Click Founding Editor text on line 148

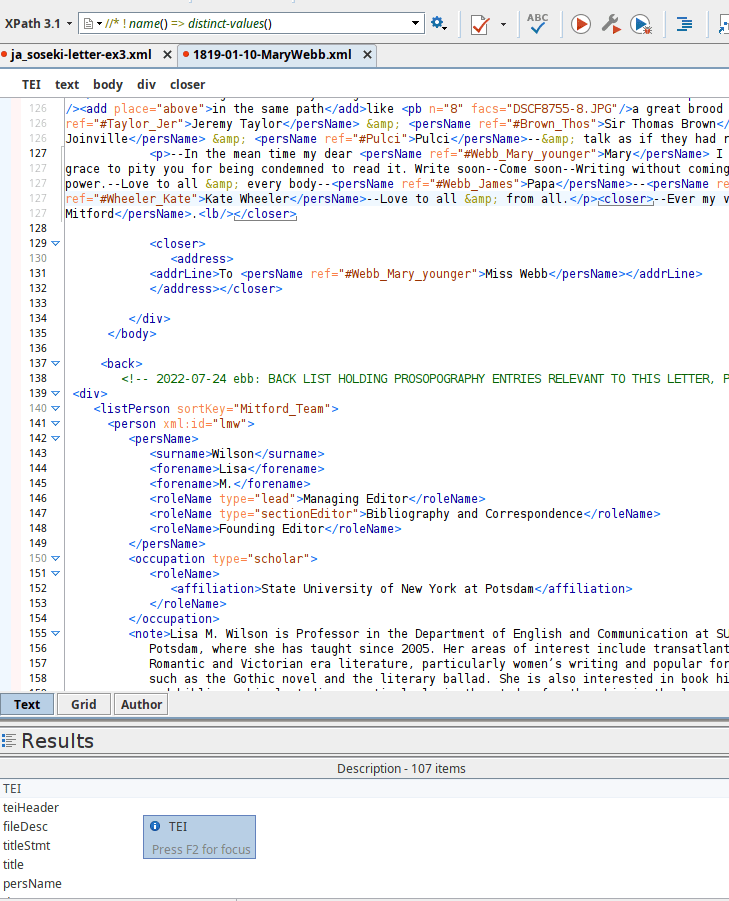272,529
